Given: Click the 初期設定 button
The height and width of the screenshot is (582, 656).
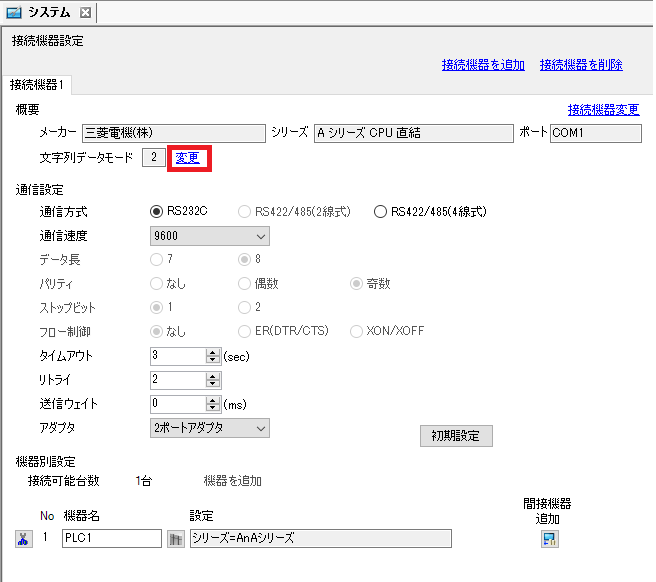Looking at the screenshot, I should [x=456, y=436].
